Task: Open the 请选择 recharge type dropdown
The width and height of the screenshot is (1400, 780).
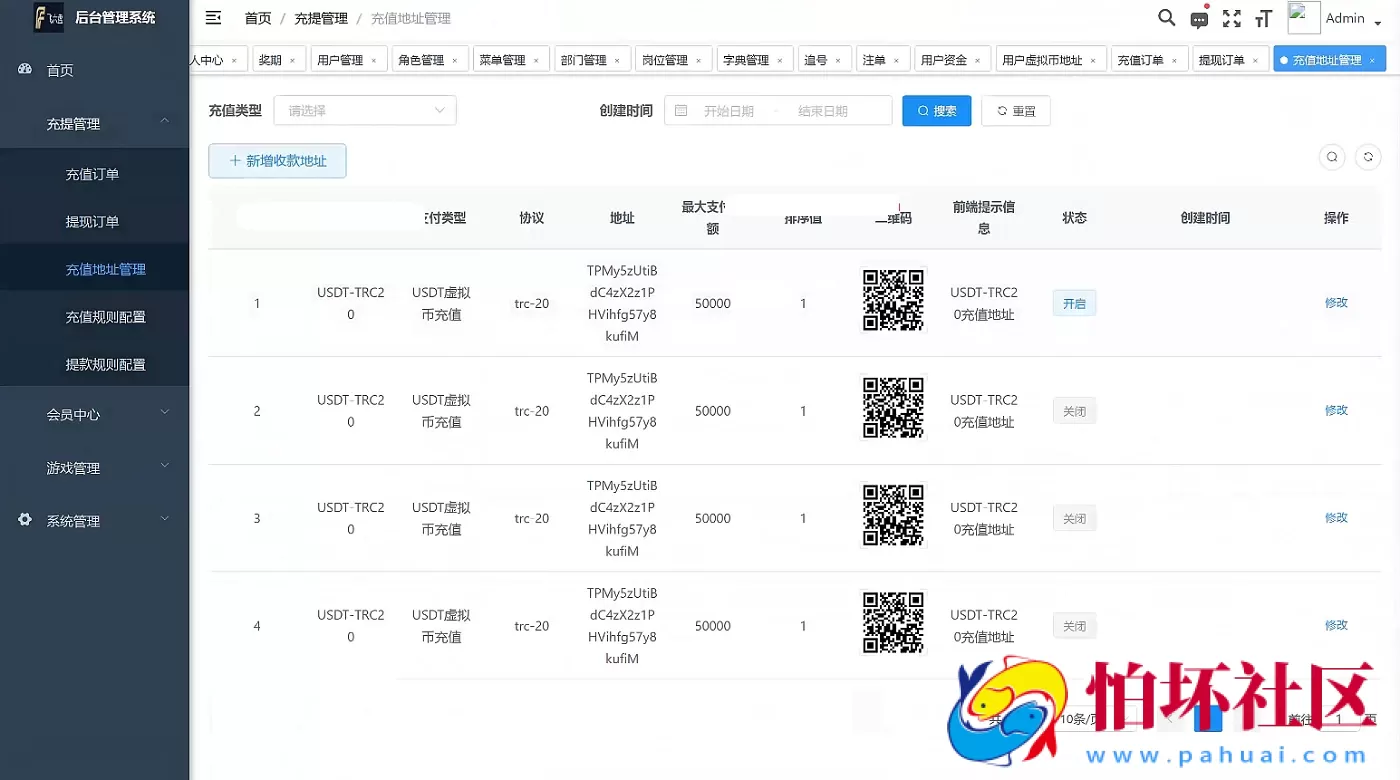Action: (364, 110)
